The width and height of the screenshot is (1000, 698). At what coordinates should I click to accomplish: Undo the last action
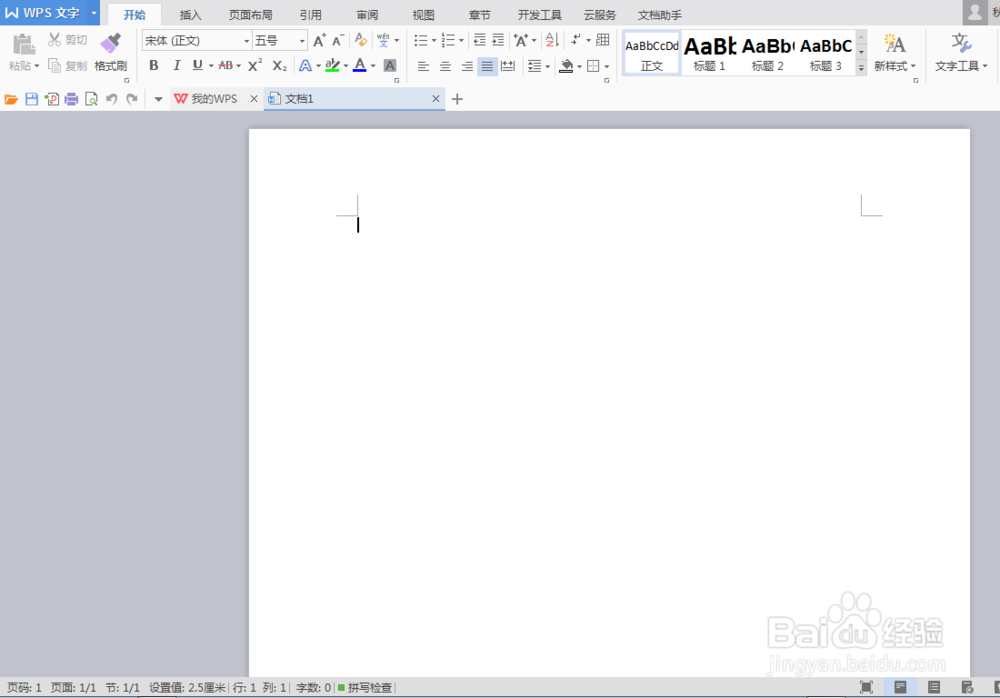coord(112,99)
